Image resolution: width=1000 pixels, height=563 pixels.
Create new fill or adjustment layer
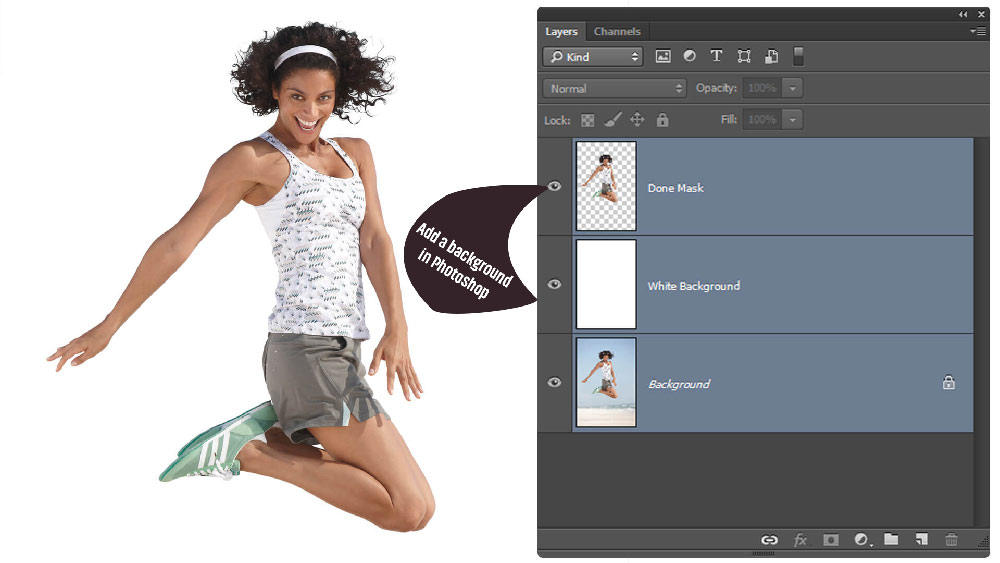[x=862, y=540]
